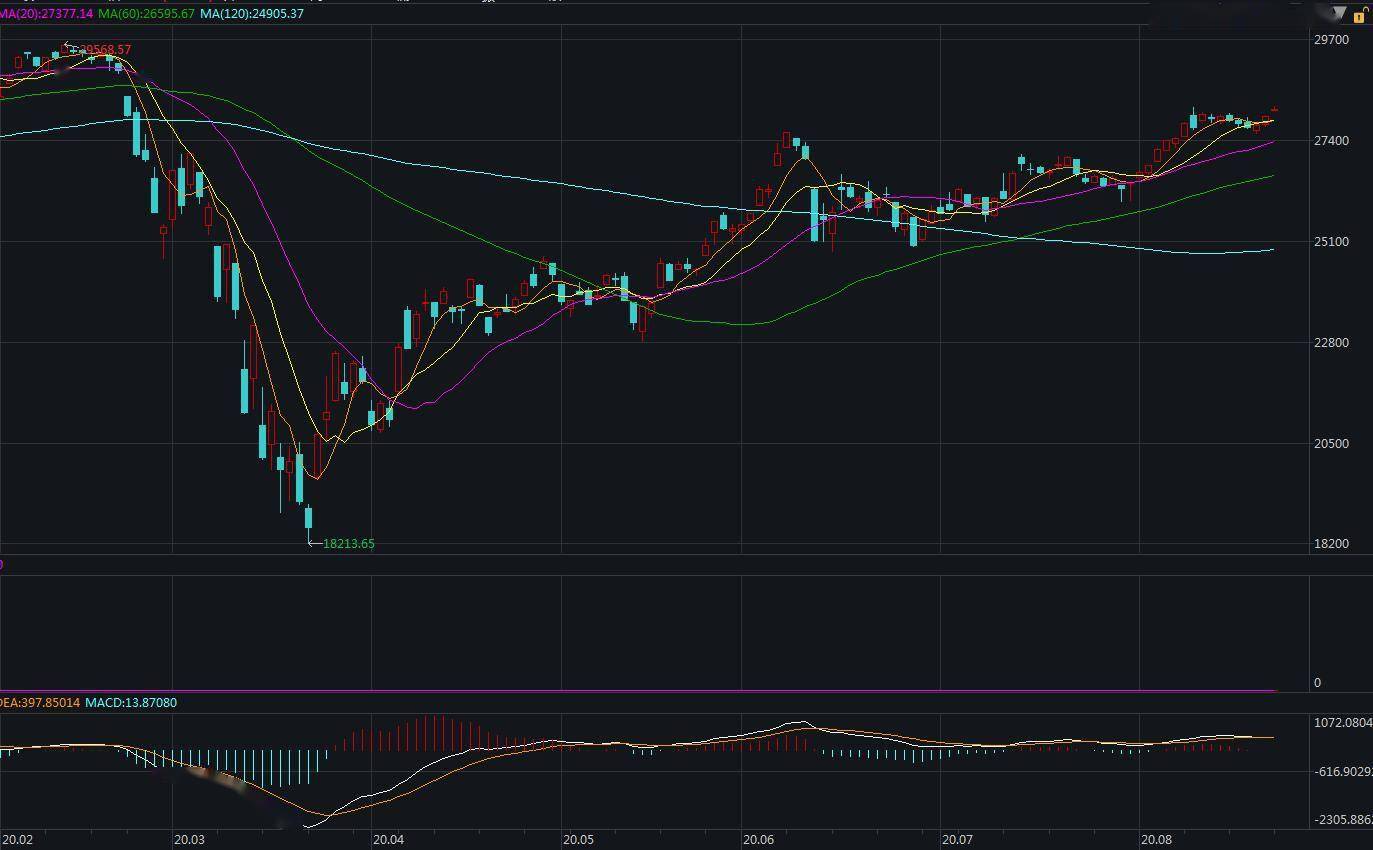Select the 20.08 date on time axis
Viewport: 1373px width, 850px height.
(x=1156, y=840)
